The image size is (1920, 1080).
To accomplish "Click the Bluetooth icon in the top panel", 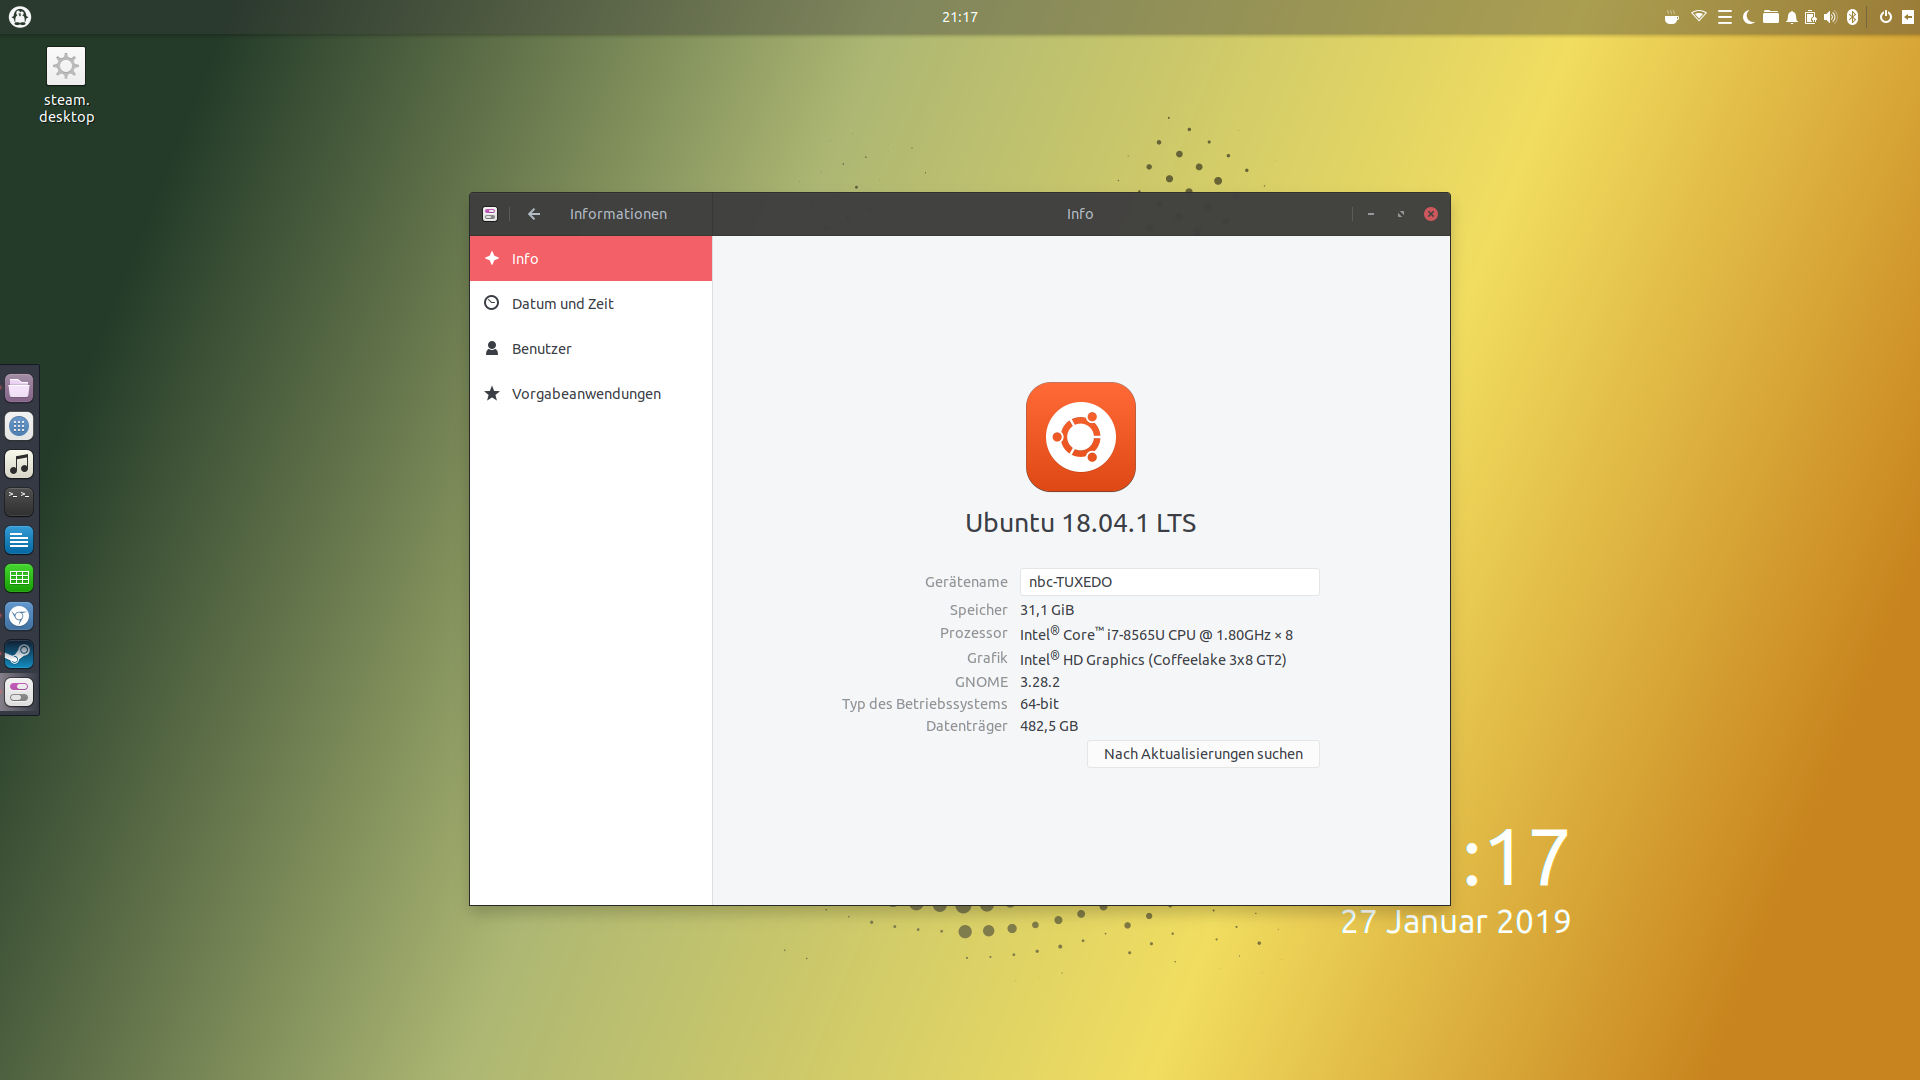I will pyautogui.click(x=1852, y=17).
